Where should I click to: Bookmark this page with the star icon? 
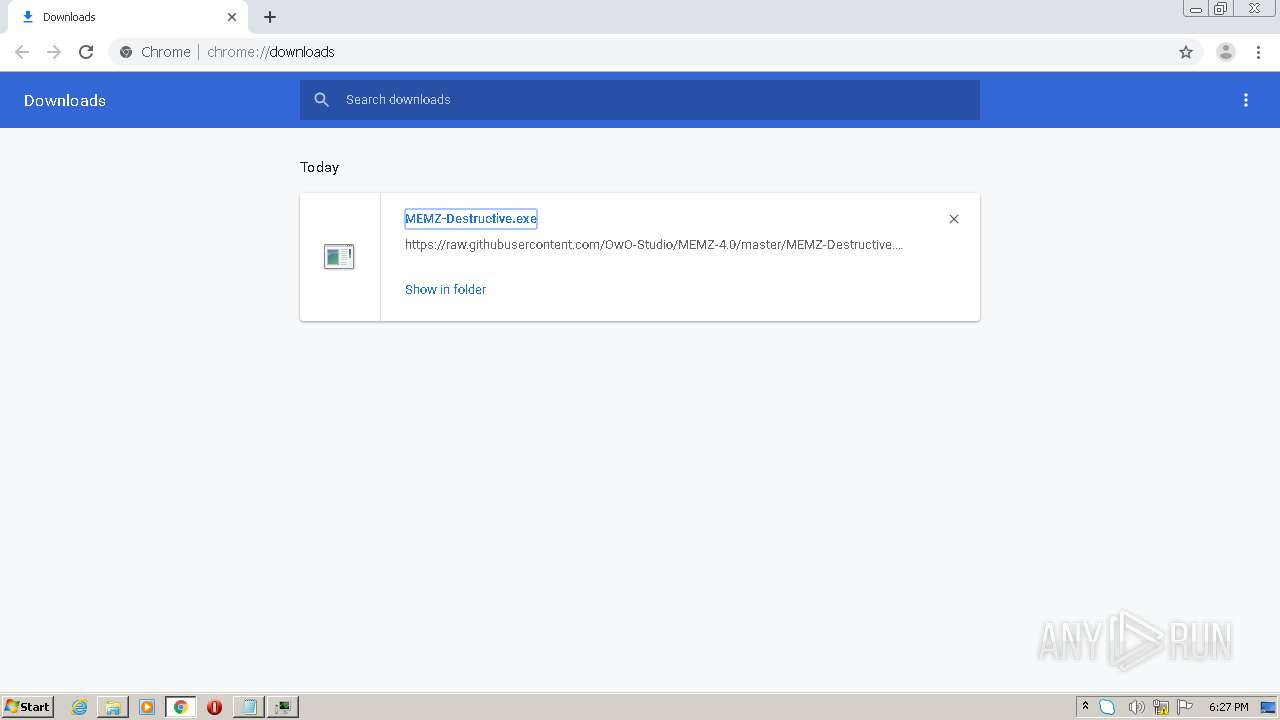(x=1186, y=52)
